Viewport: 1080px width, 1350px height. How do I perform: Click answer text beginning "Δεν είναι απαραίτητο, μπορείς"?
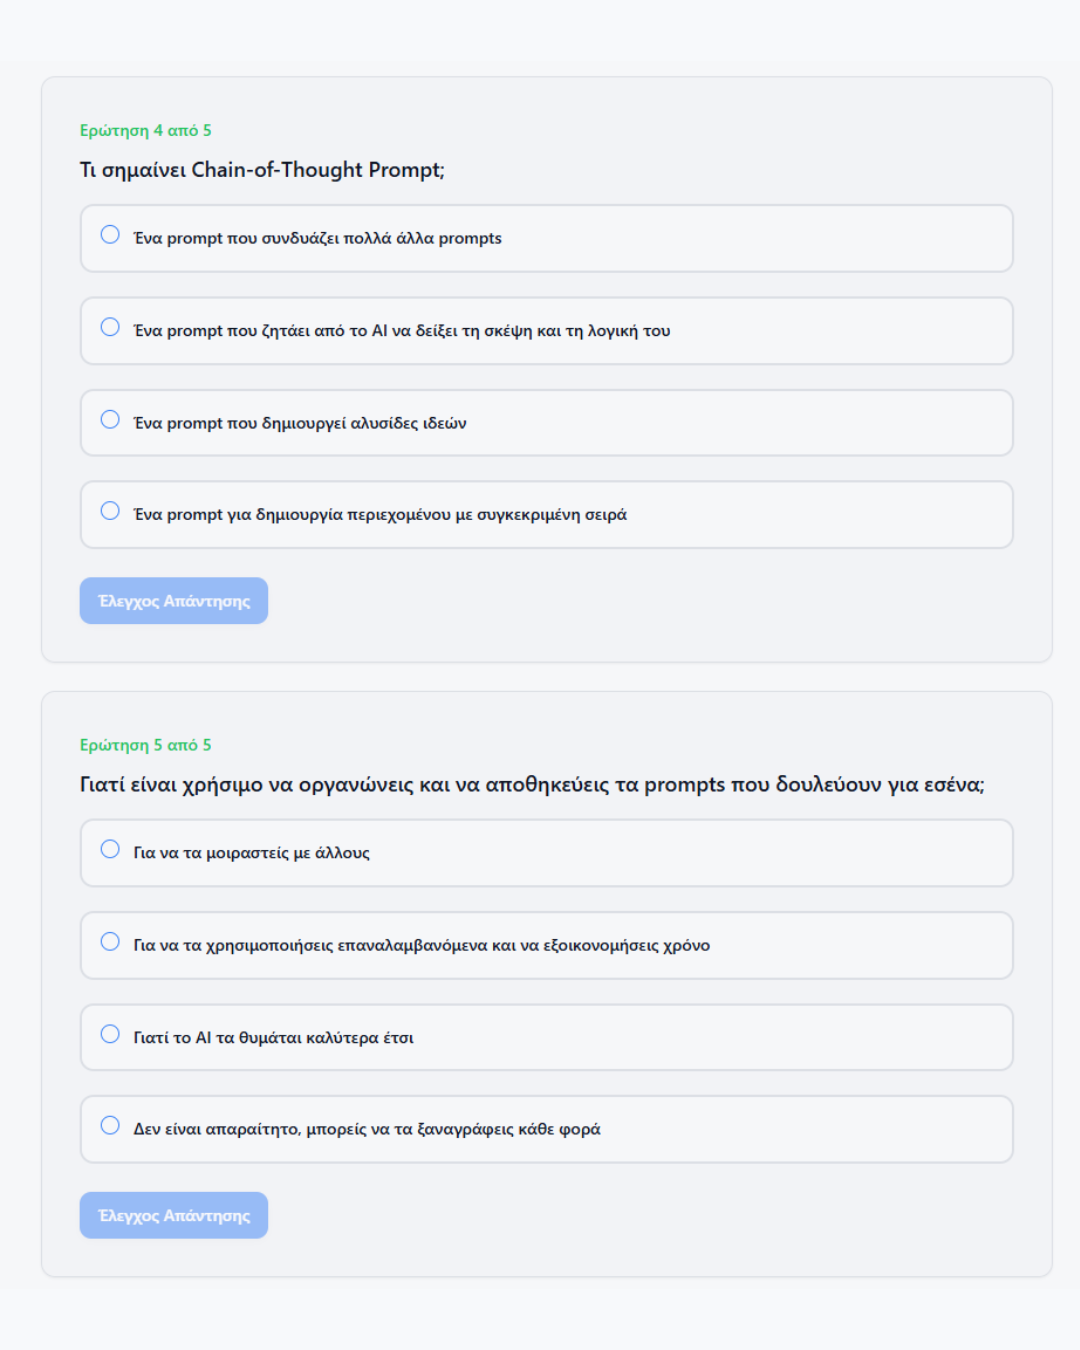click(x=367, y=1129)
